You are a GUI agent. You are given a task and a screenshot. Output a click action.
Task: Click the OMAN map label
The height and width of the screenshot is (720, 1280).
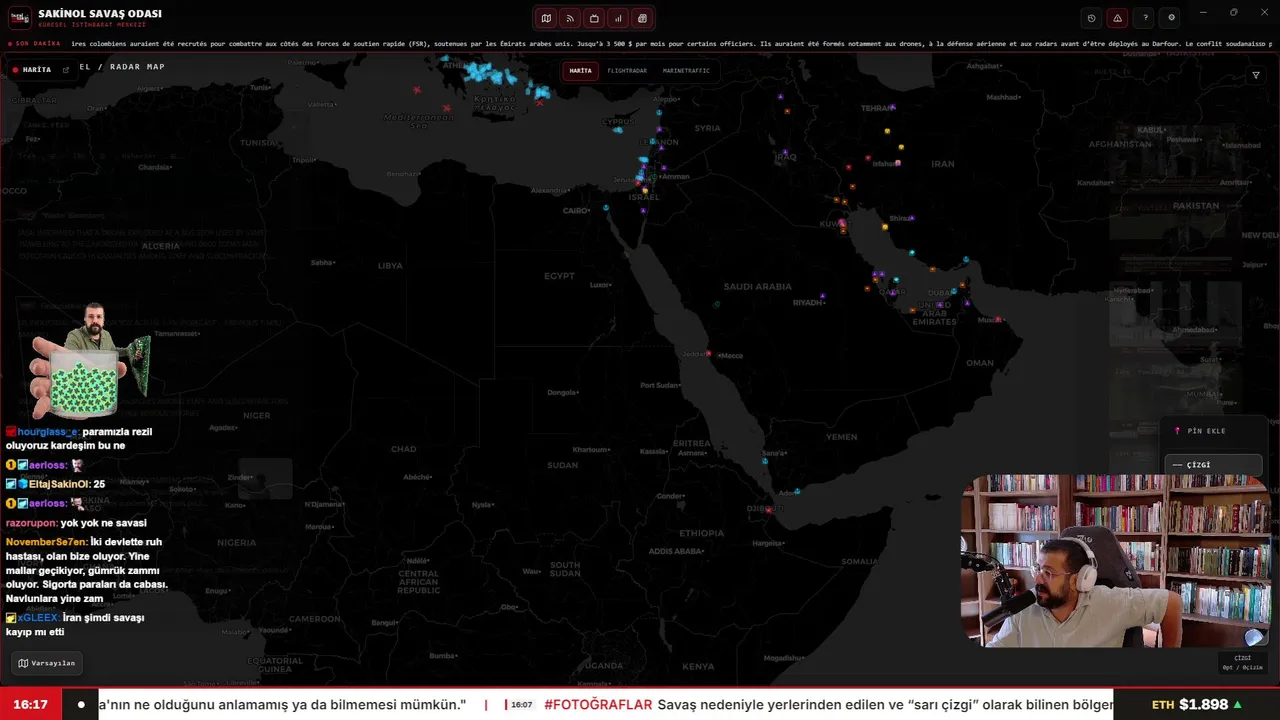980,363
